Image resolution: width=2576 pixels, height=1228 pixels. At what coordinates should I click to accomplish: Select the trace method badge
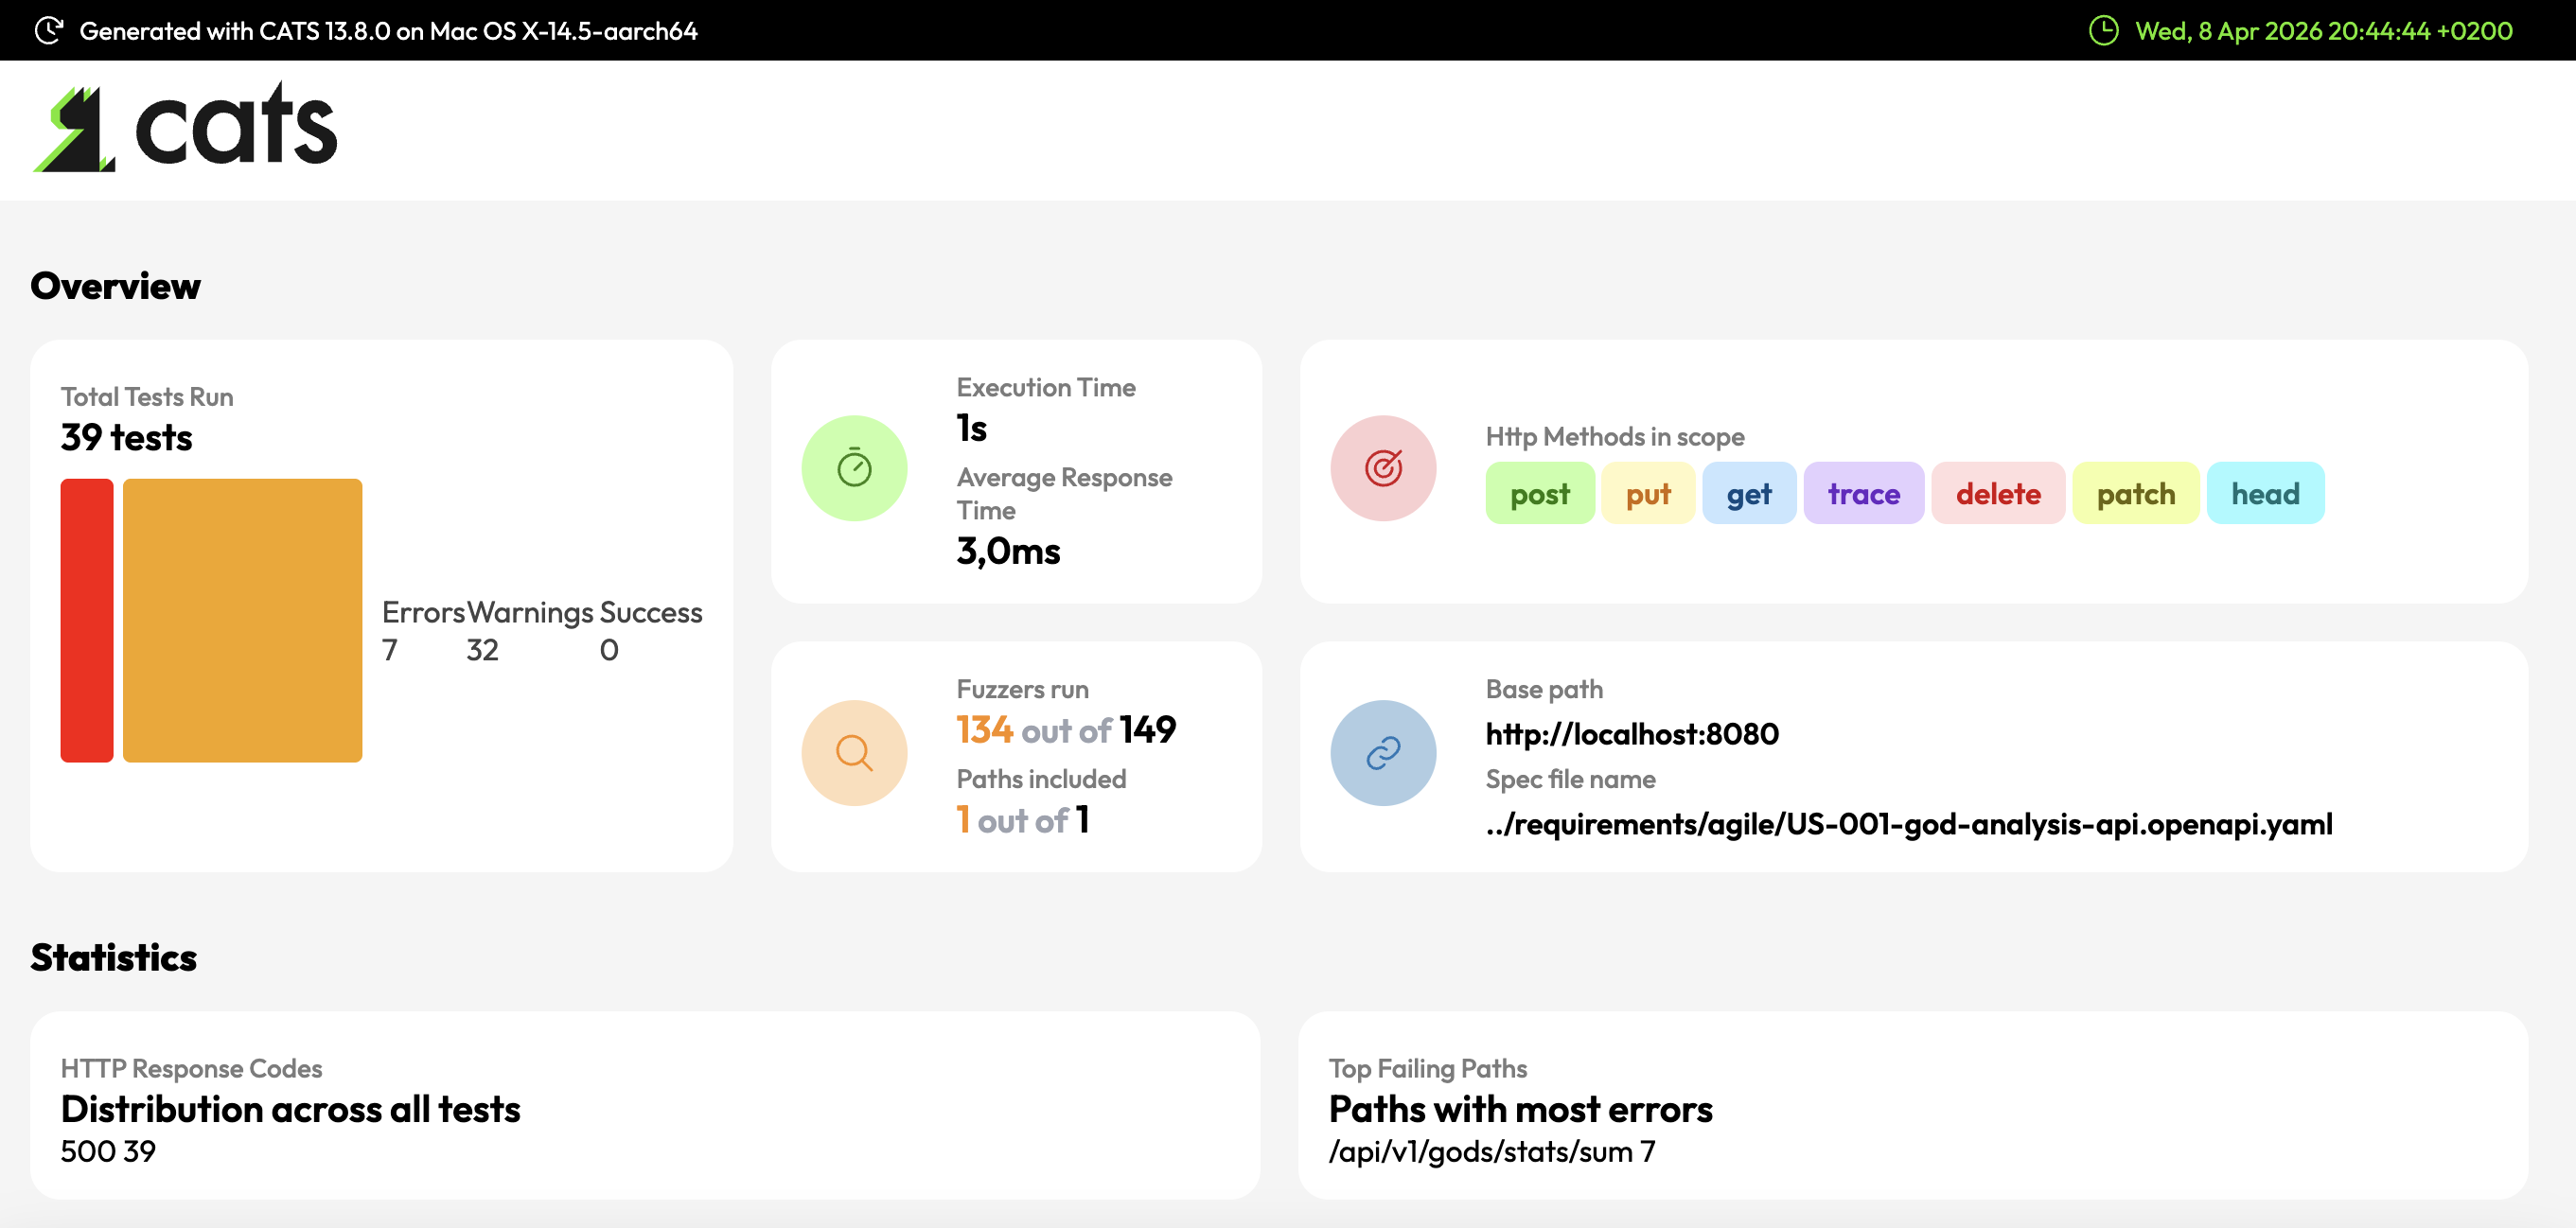click(1863, 493)
